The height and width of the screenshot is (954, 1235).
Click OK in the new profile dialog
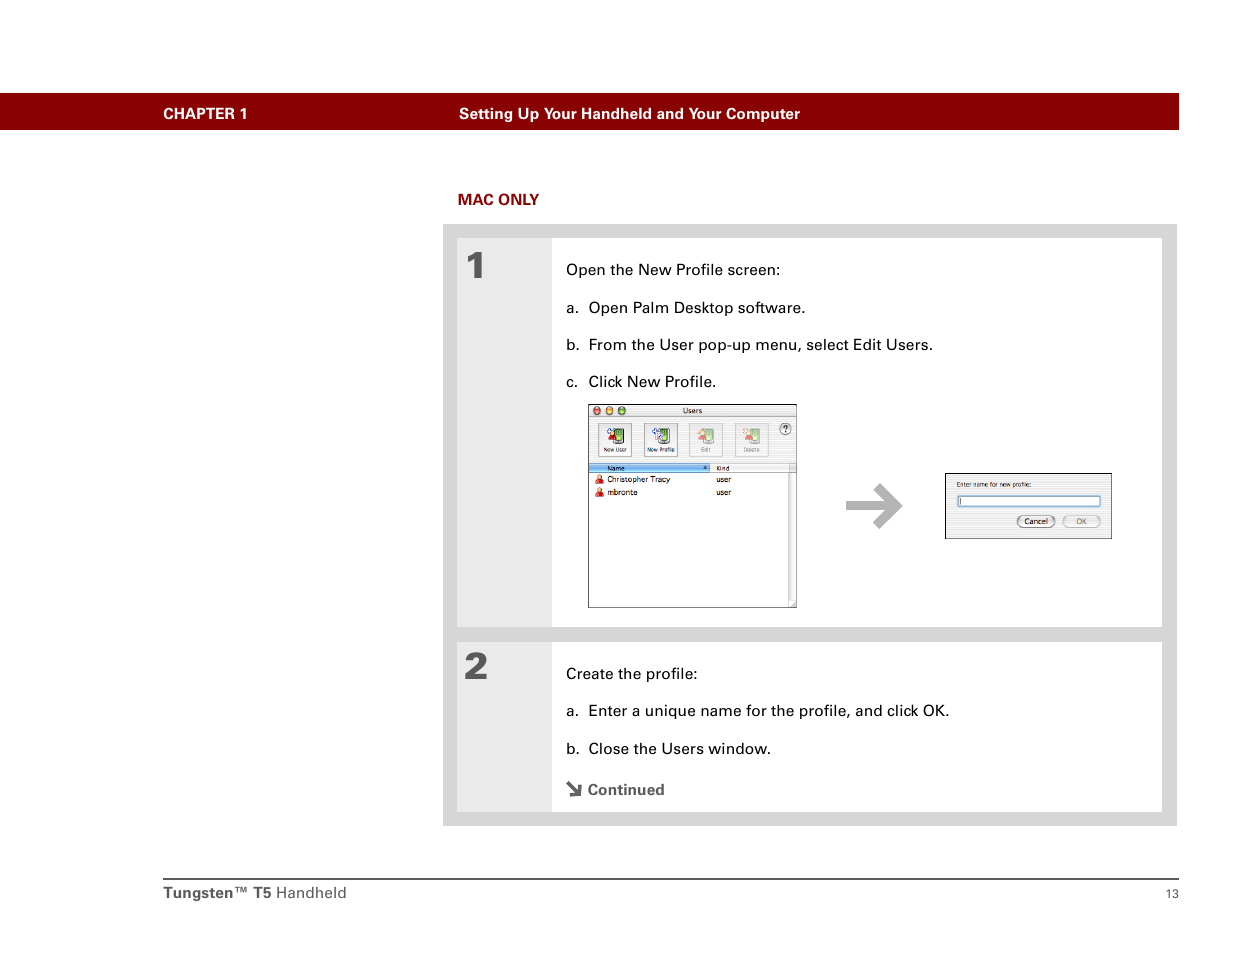coord(1081,522)
